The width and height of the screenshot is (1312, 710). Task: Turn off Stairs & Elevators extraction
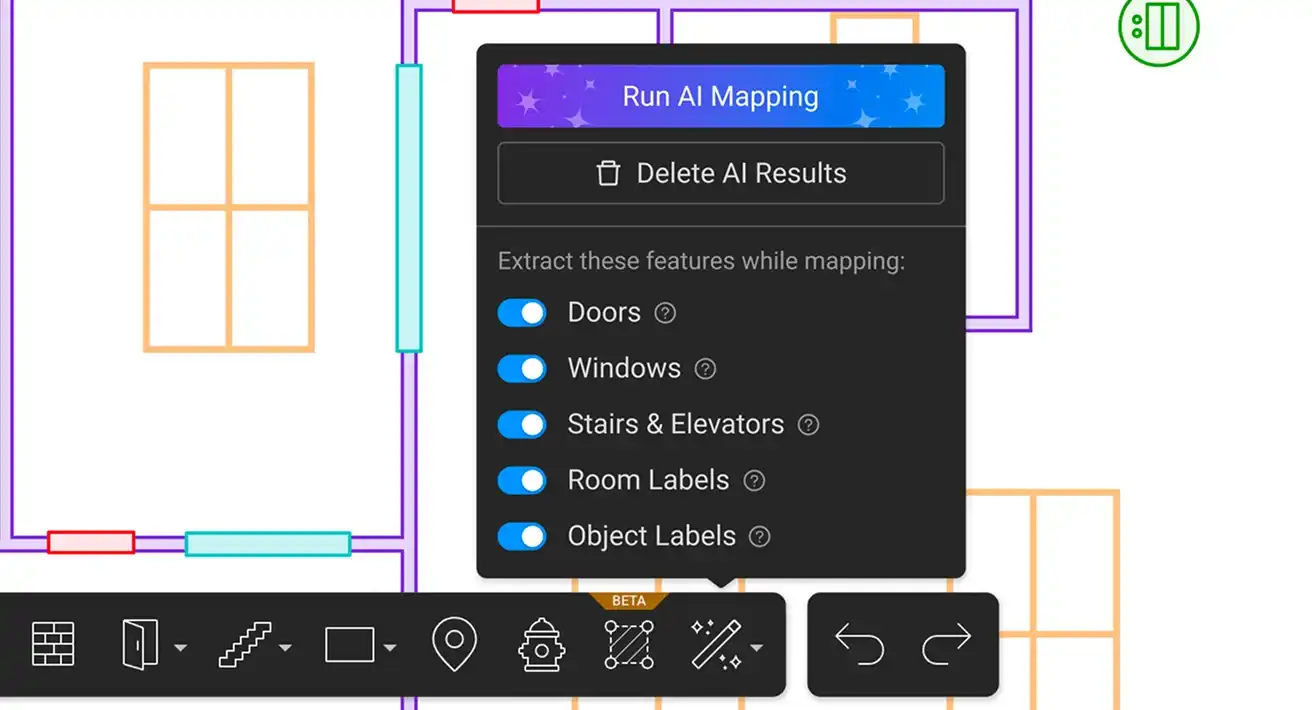pos(522,425)
